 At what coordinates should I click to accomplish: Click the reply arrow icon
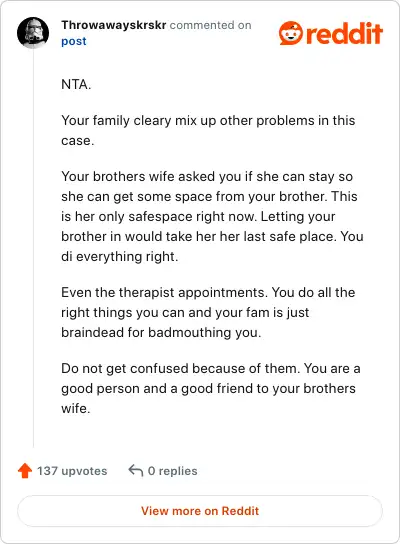pyautogui.click(x=136, y=471)
